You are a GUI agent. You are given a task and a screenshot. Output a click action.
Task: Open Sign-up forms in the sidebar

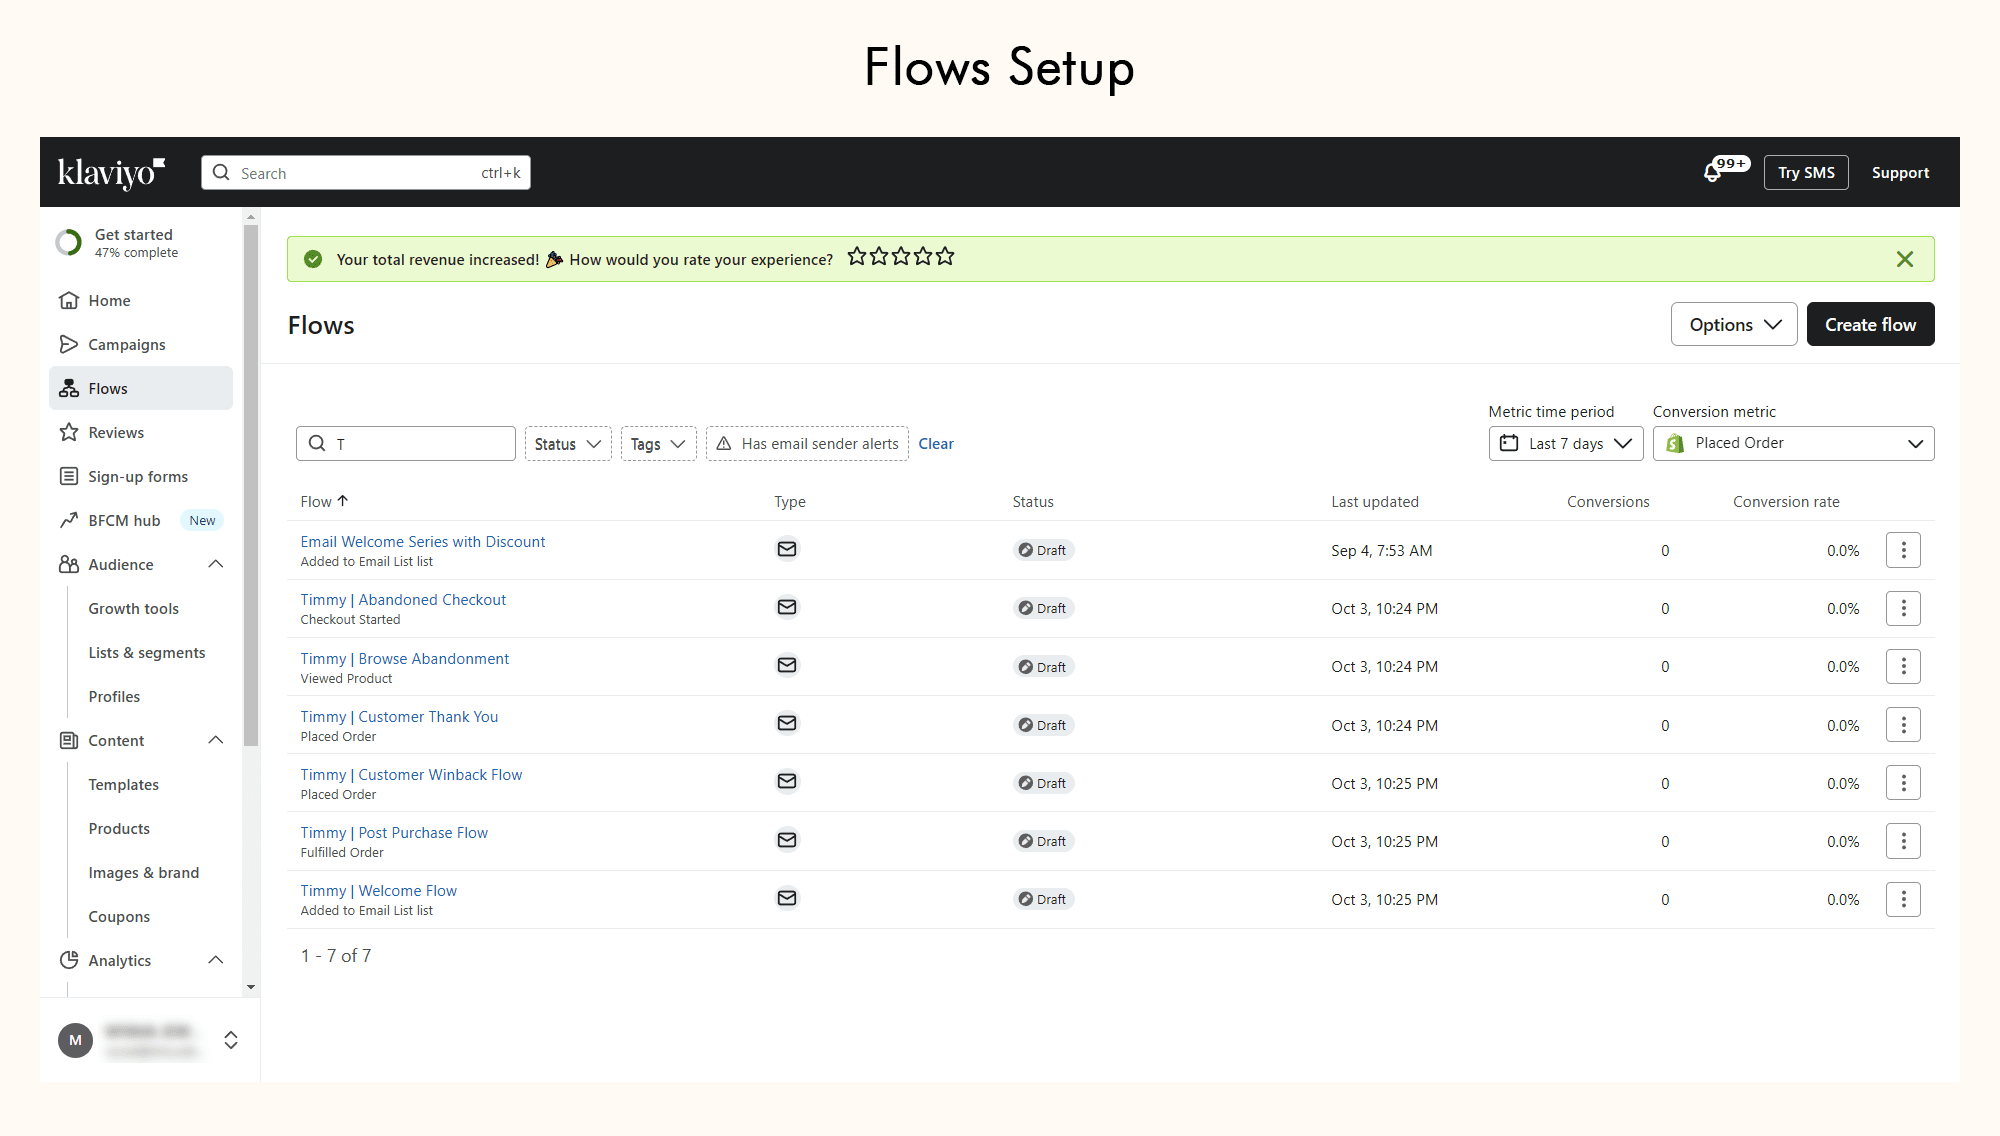tap(138, 476)
